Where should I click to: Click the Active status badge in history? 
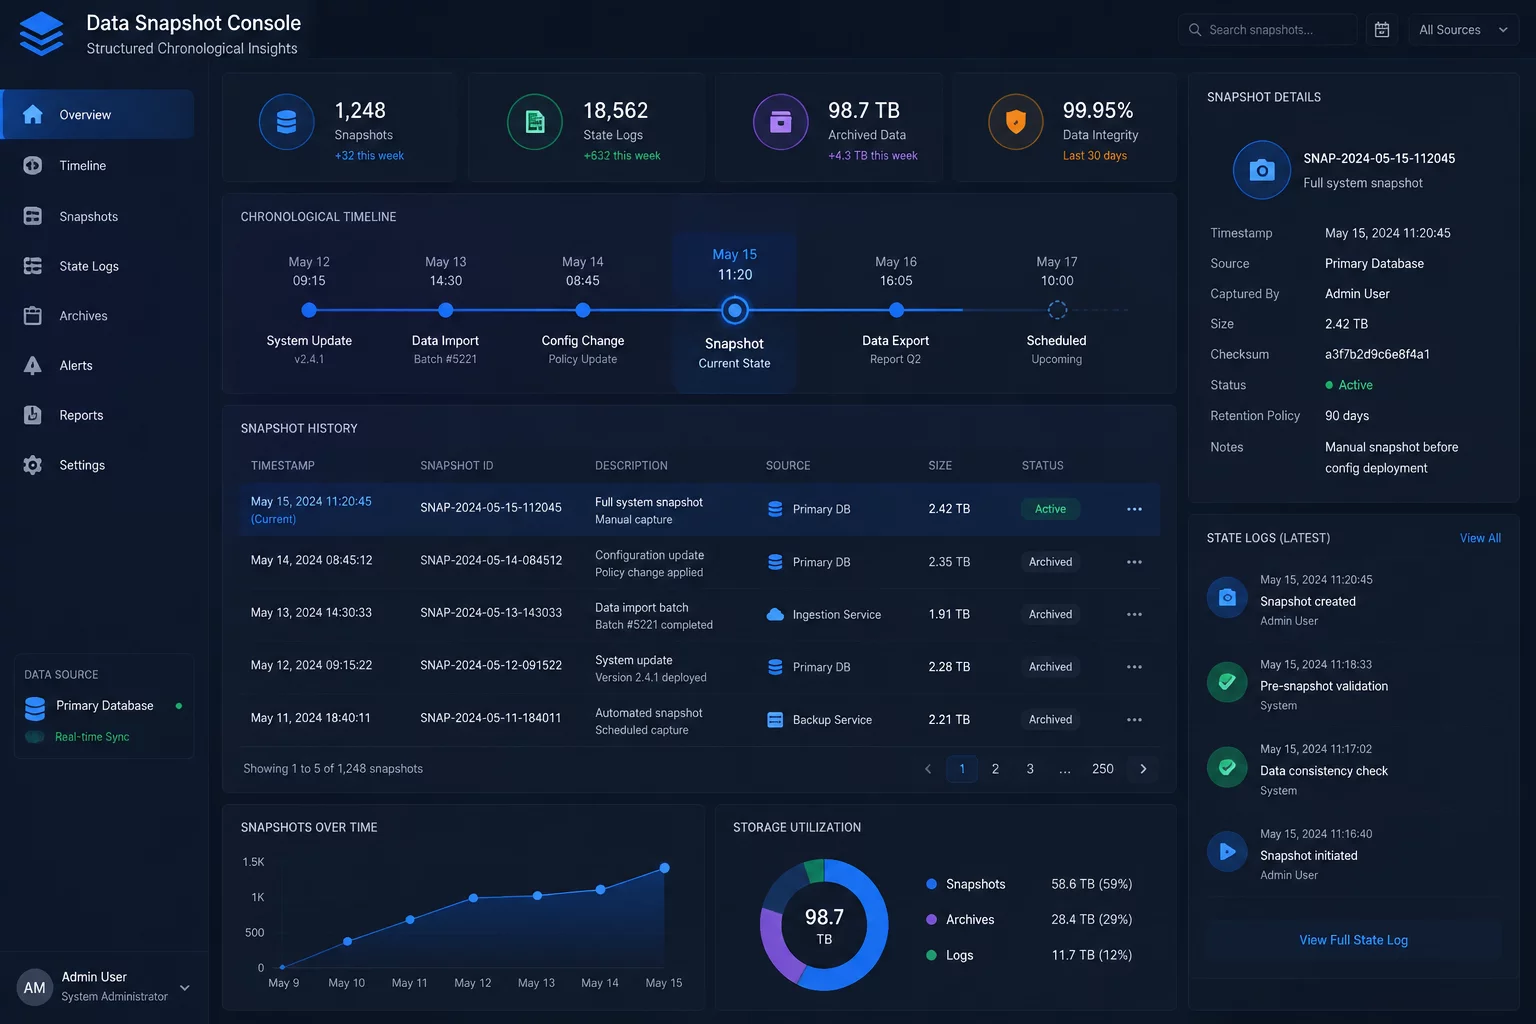(1050, 509)
